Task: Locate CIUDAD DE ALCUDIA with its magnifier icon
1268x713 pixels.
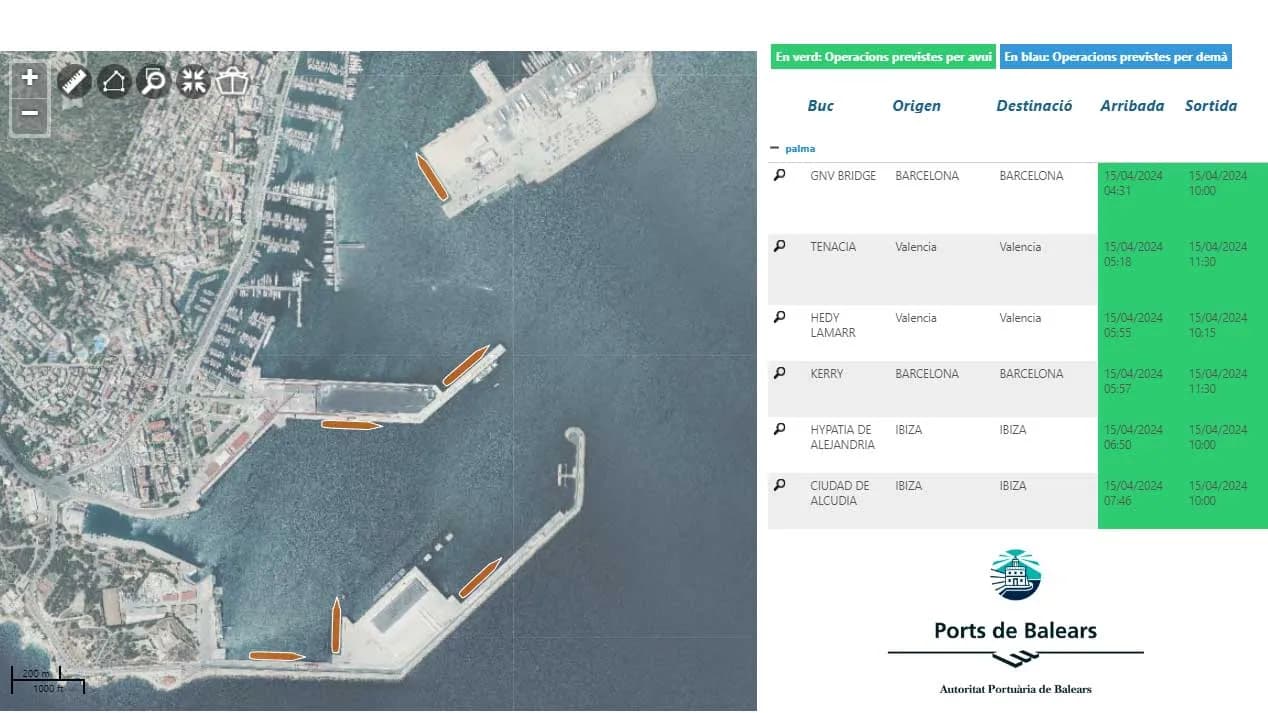Action: click(x=780, y=485)
